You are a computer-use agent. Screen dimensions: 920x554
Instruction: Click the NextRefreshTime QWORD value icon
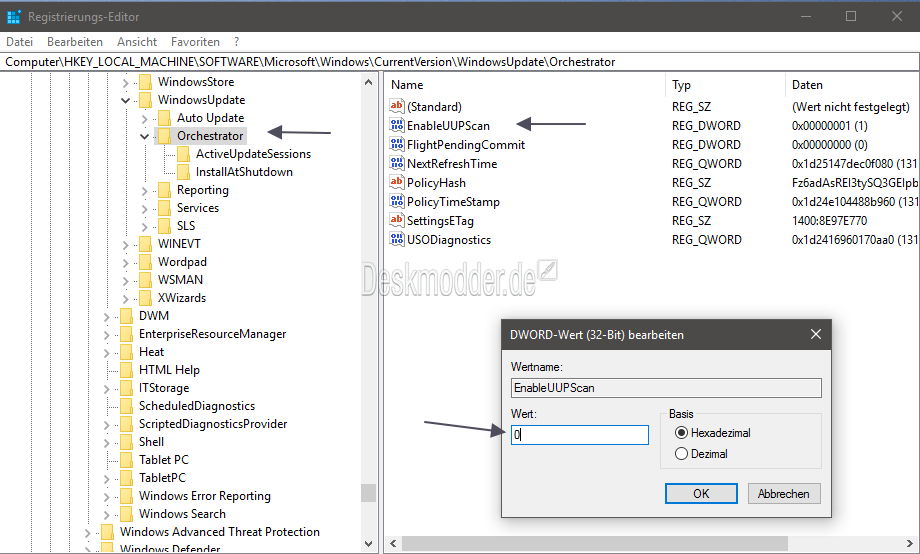pyautogui.click(x=397, y=163)
